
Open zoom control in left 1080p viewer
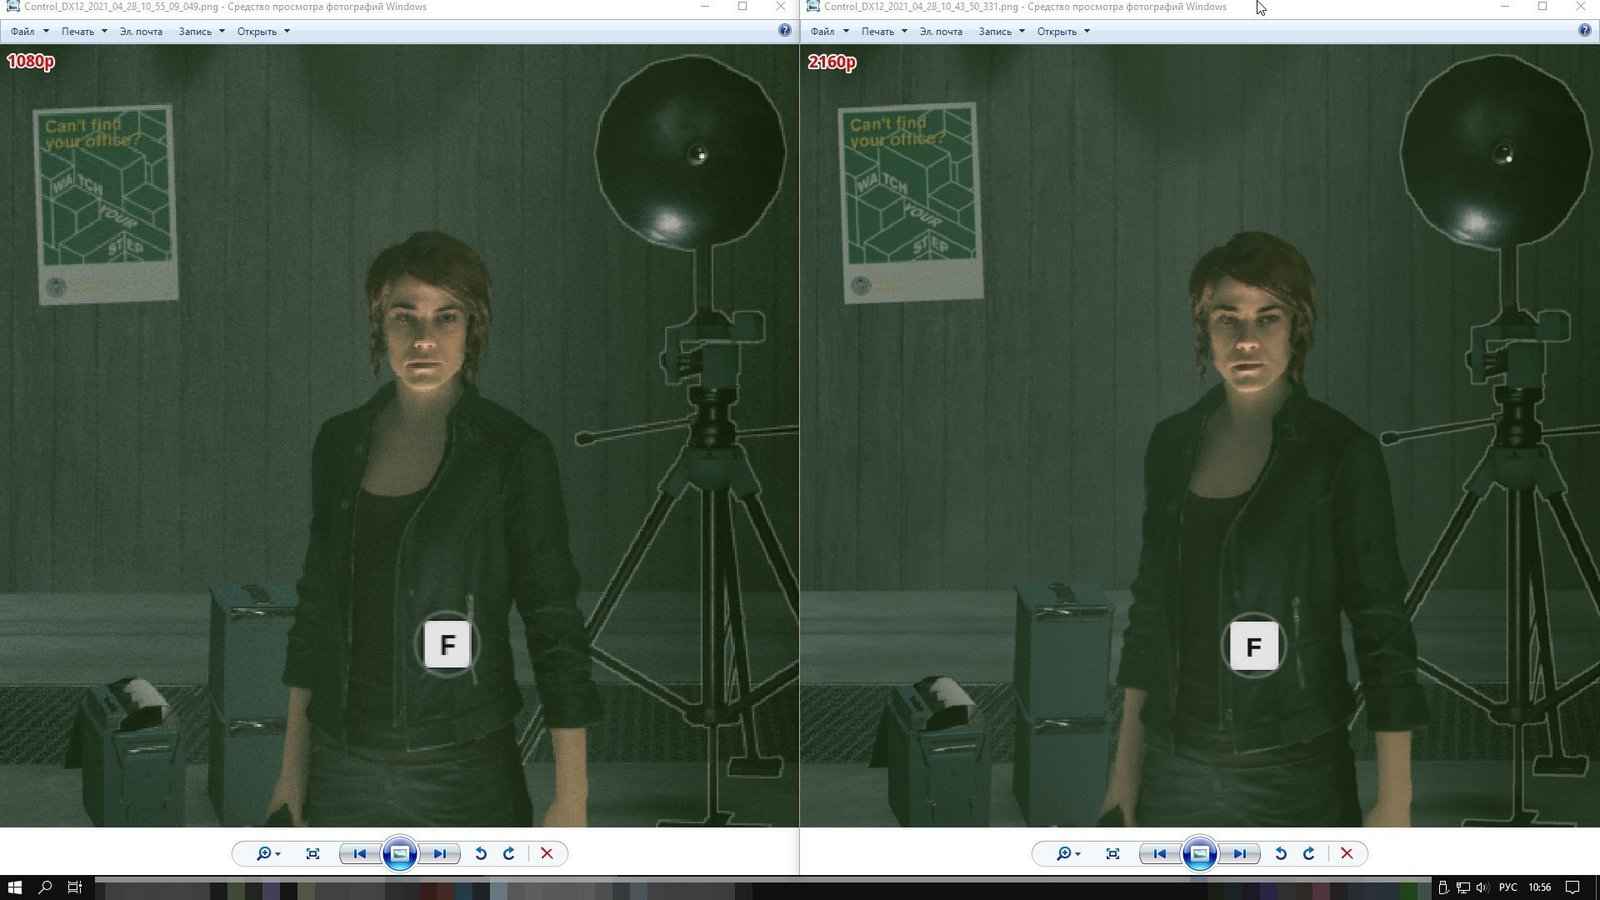click(x=268, y=853)
